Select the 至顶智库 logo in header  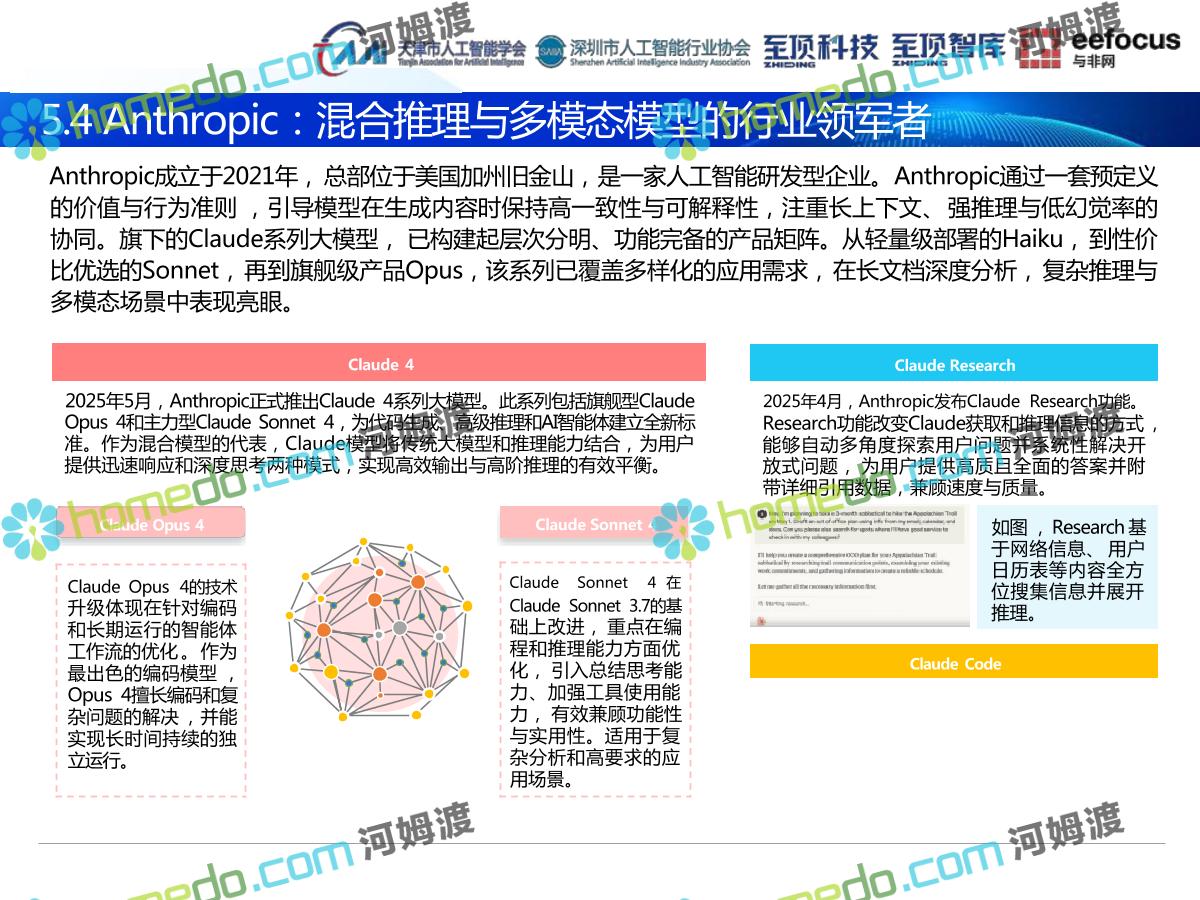946,49
